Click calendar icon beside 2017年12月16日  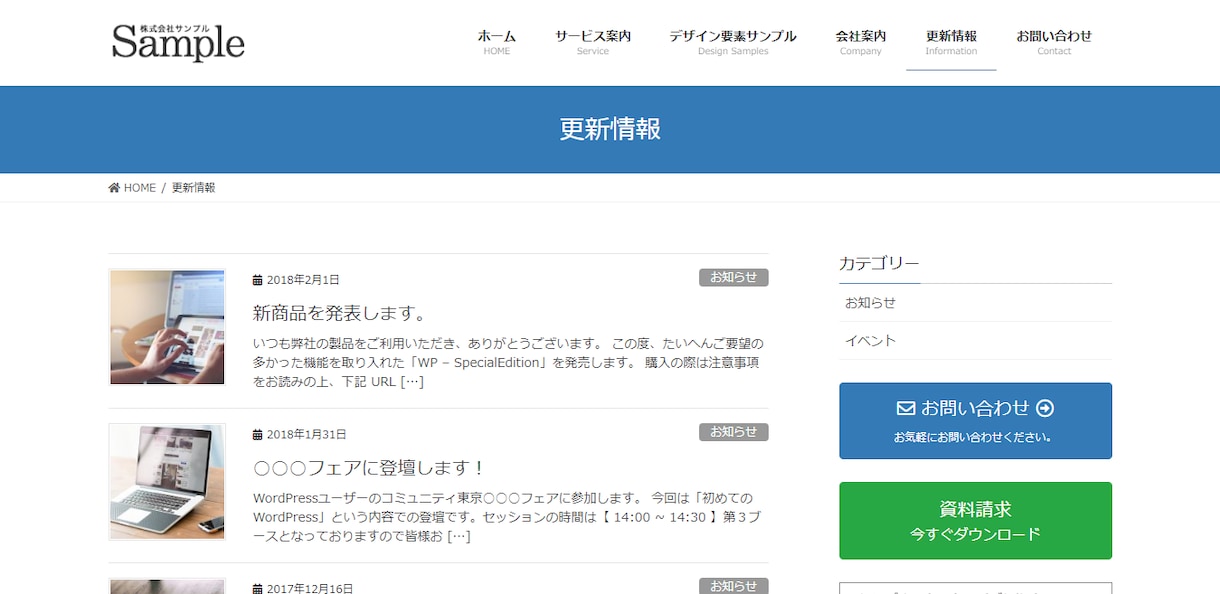click(x=257, y=589)
